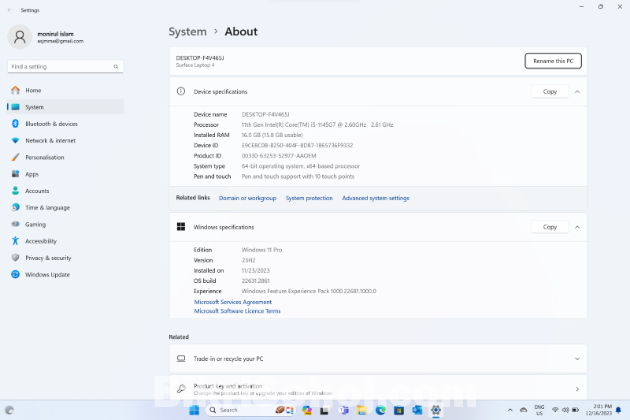Open Gaming settings
630x420 pixels.
click(65, 224)
